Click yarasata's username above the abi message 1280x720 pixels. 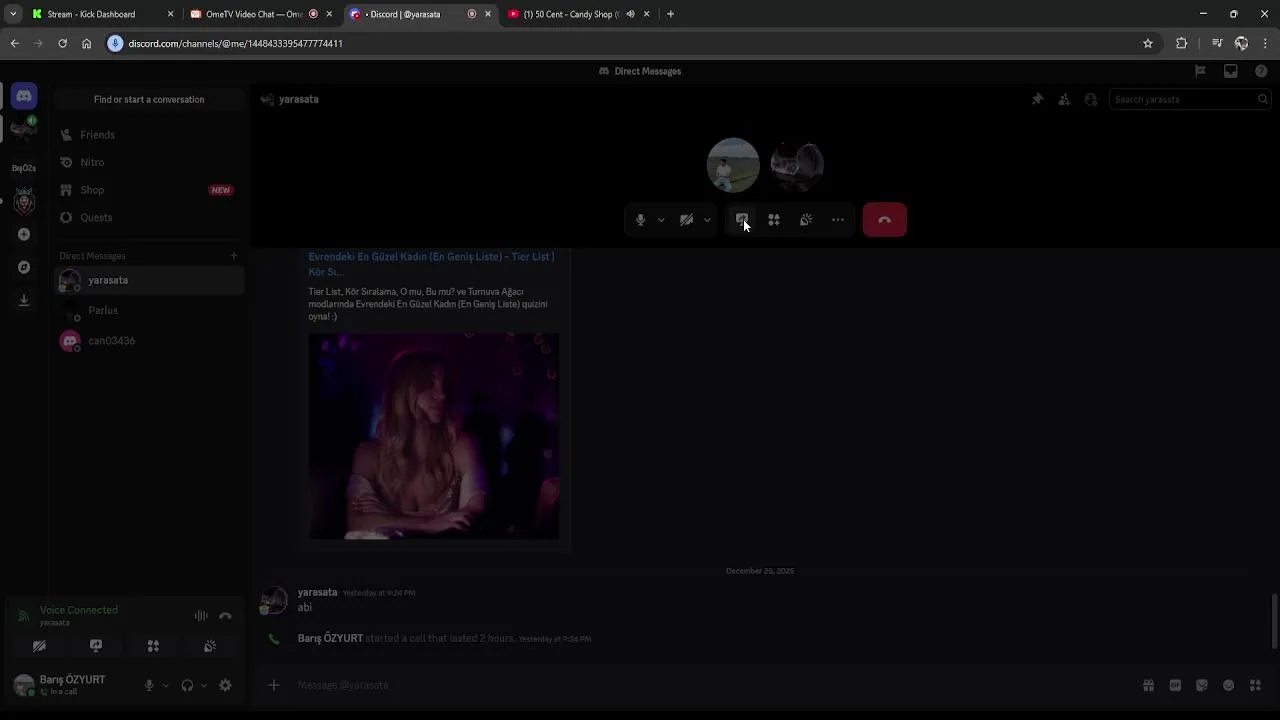(x=317, y=592)
